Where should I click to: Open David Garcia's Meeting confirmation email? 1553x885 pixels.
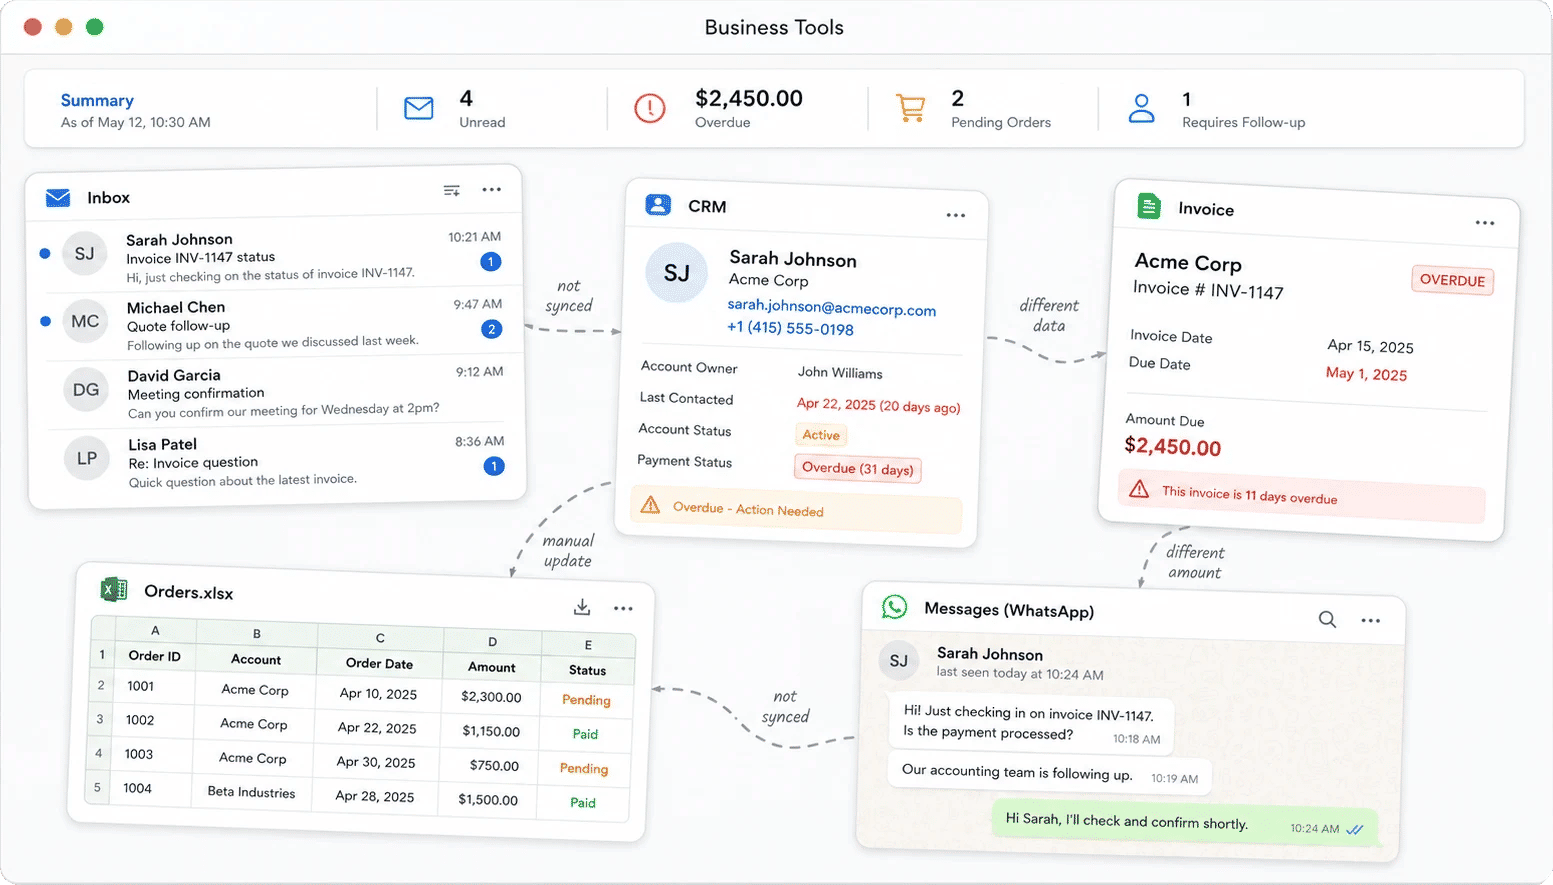pos(276,392)
